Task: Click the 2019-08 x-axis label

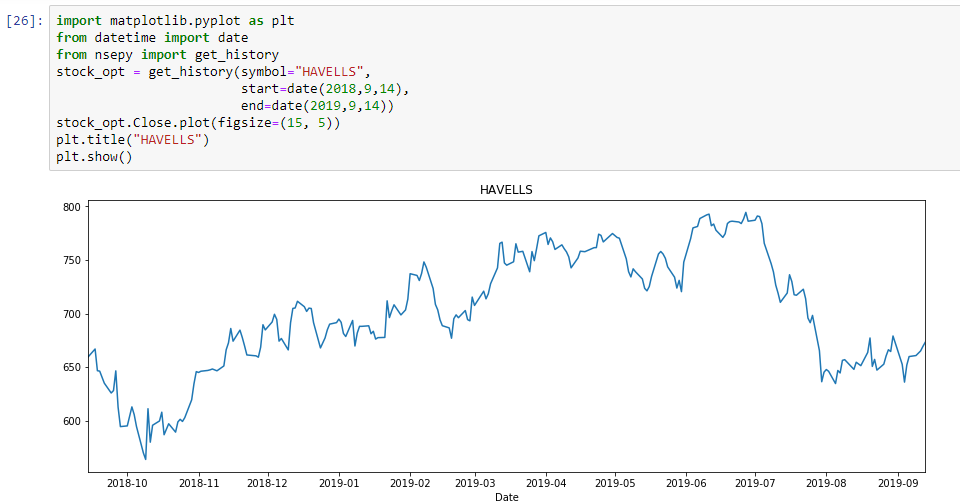Action: [827, 483]
